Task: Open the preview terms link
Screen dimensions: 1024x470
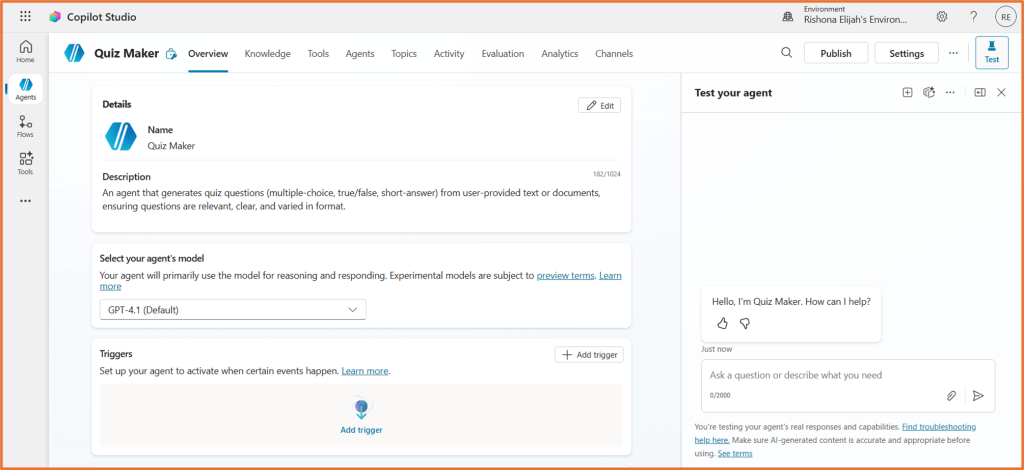Action: [x=565, y=275]
